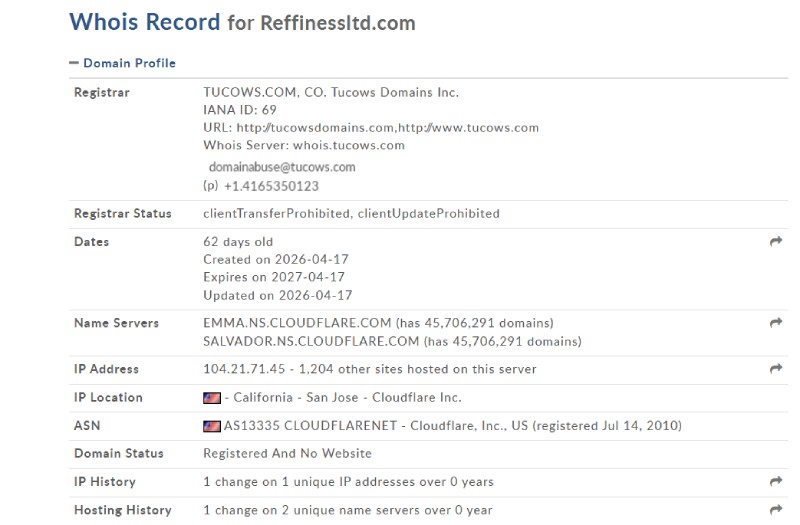
Task: Click the phone number +1.4165350123
Action: [271, 186]
